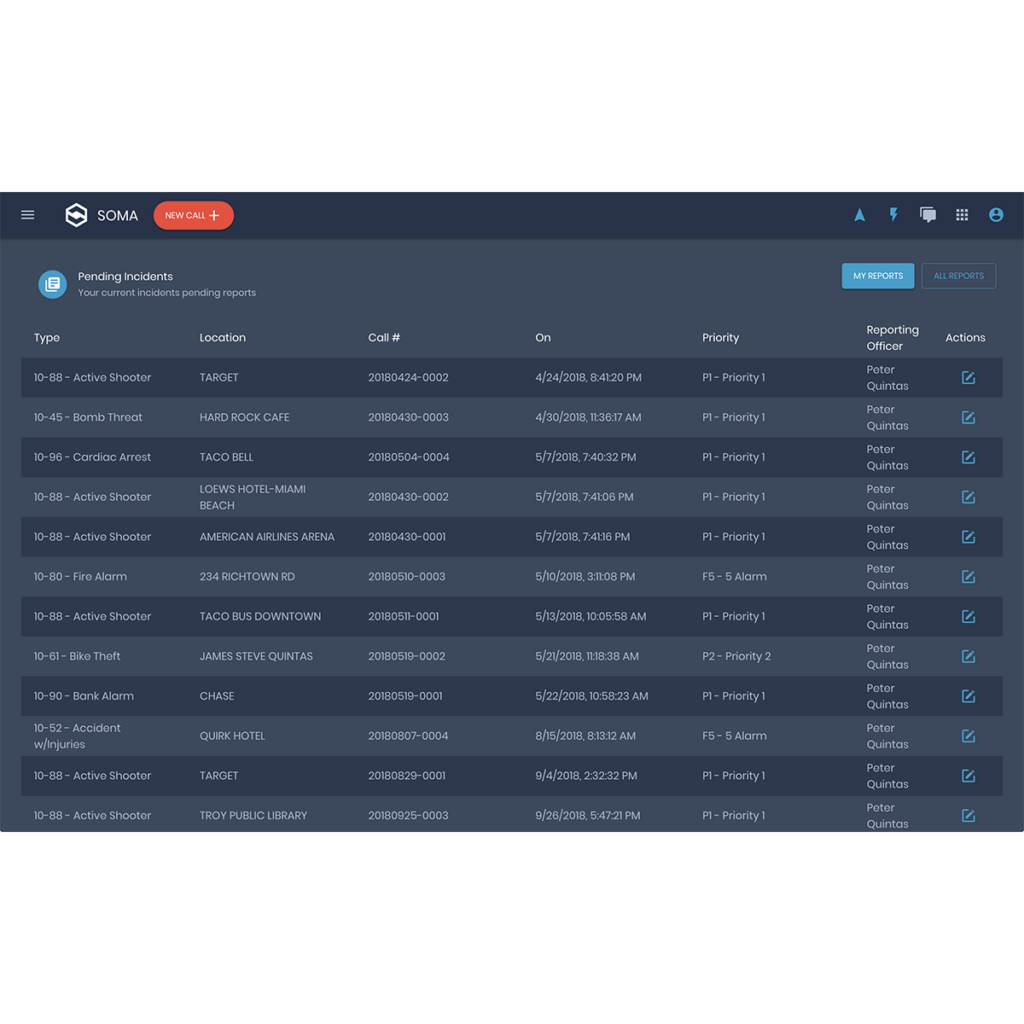The height and width of the screenshot is (1024, 1024).
Task: Edit report for Loews Hotel-Miami Beach incident
Action: [x=968, y=497]
